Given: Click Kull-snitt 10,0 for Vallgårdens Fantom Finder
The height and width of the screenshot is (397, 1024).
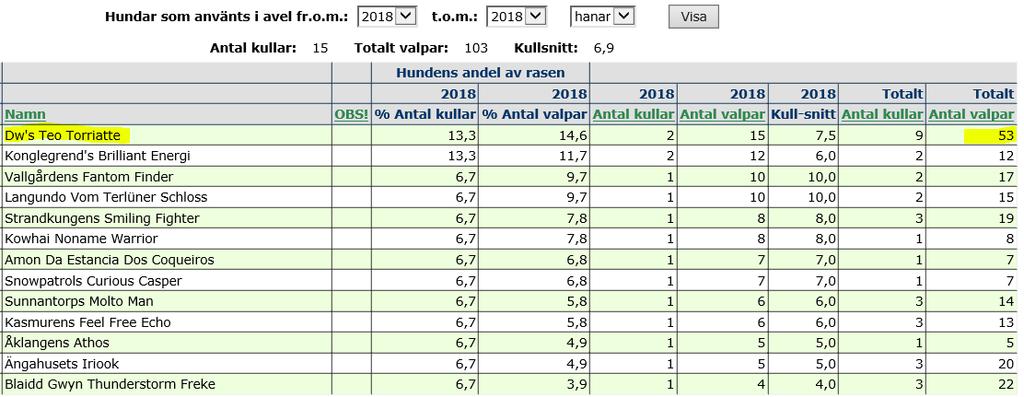Looking at the screenshot, I should point(822,177).
